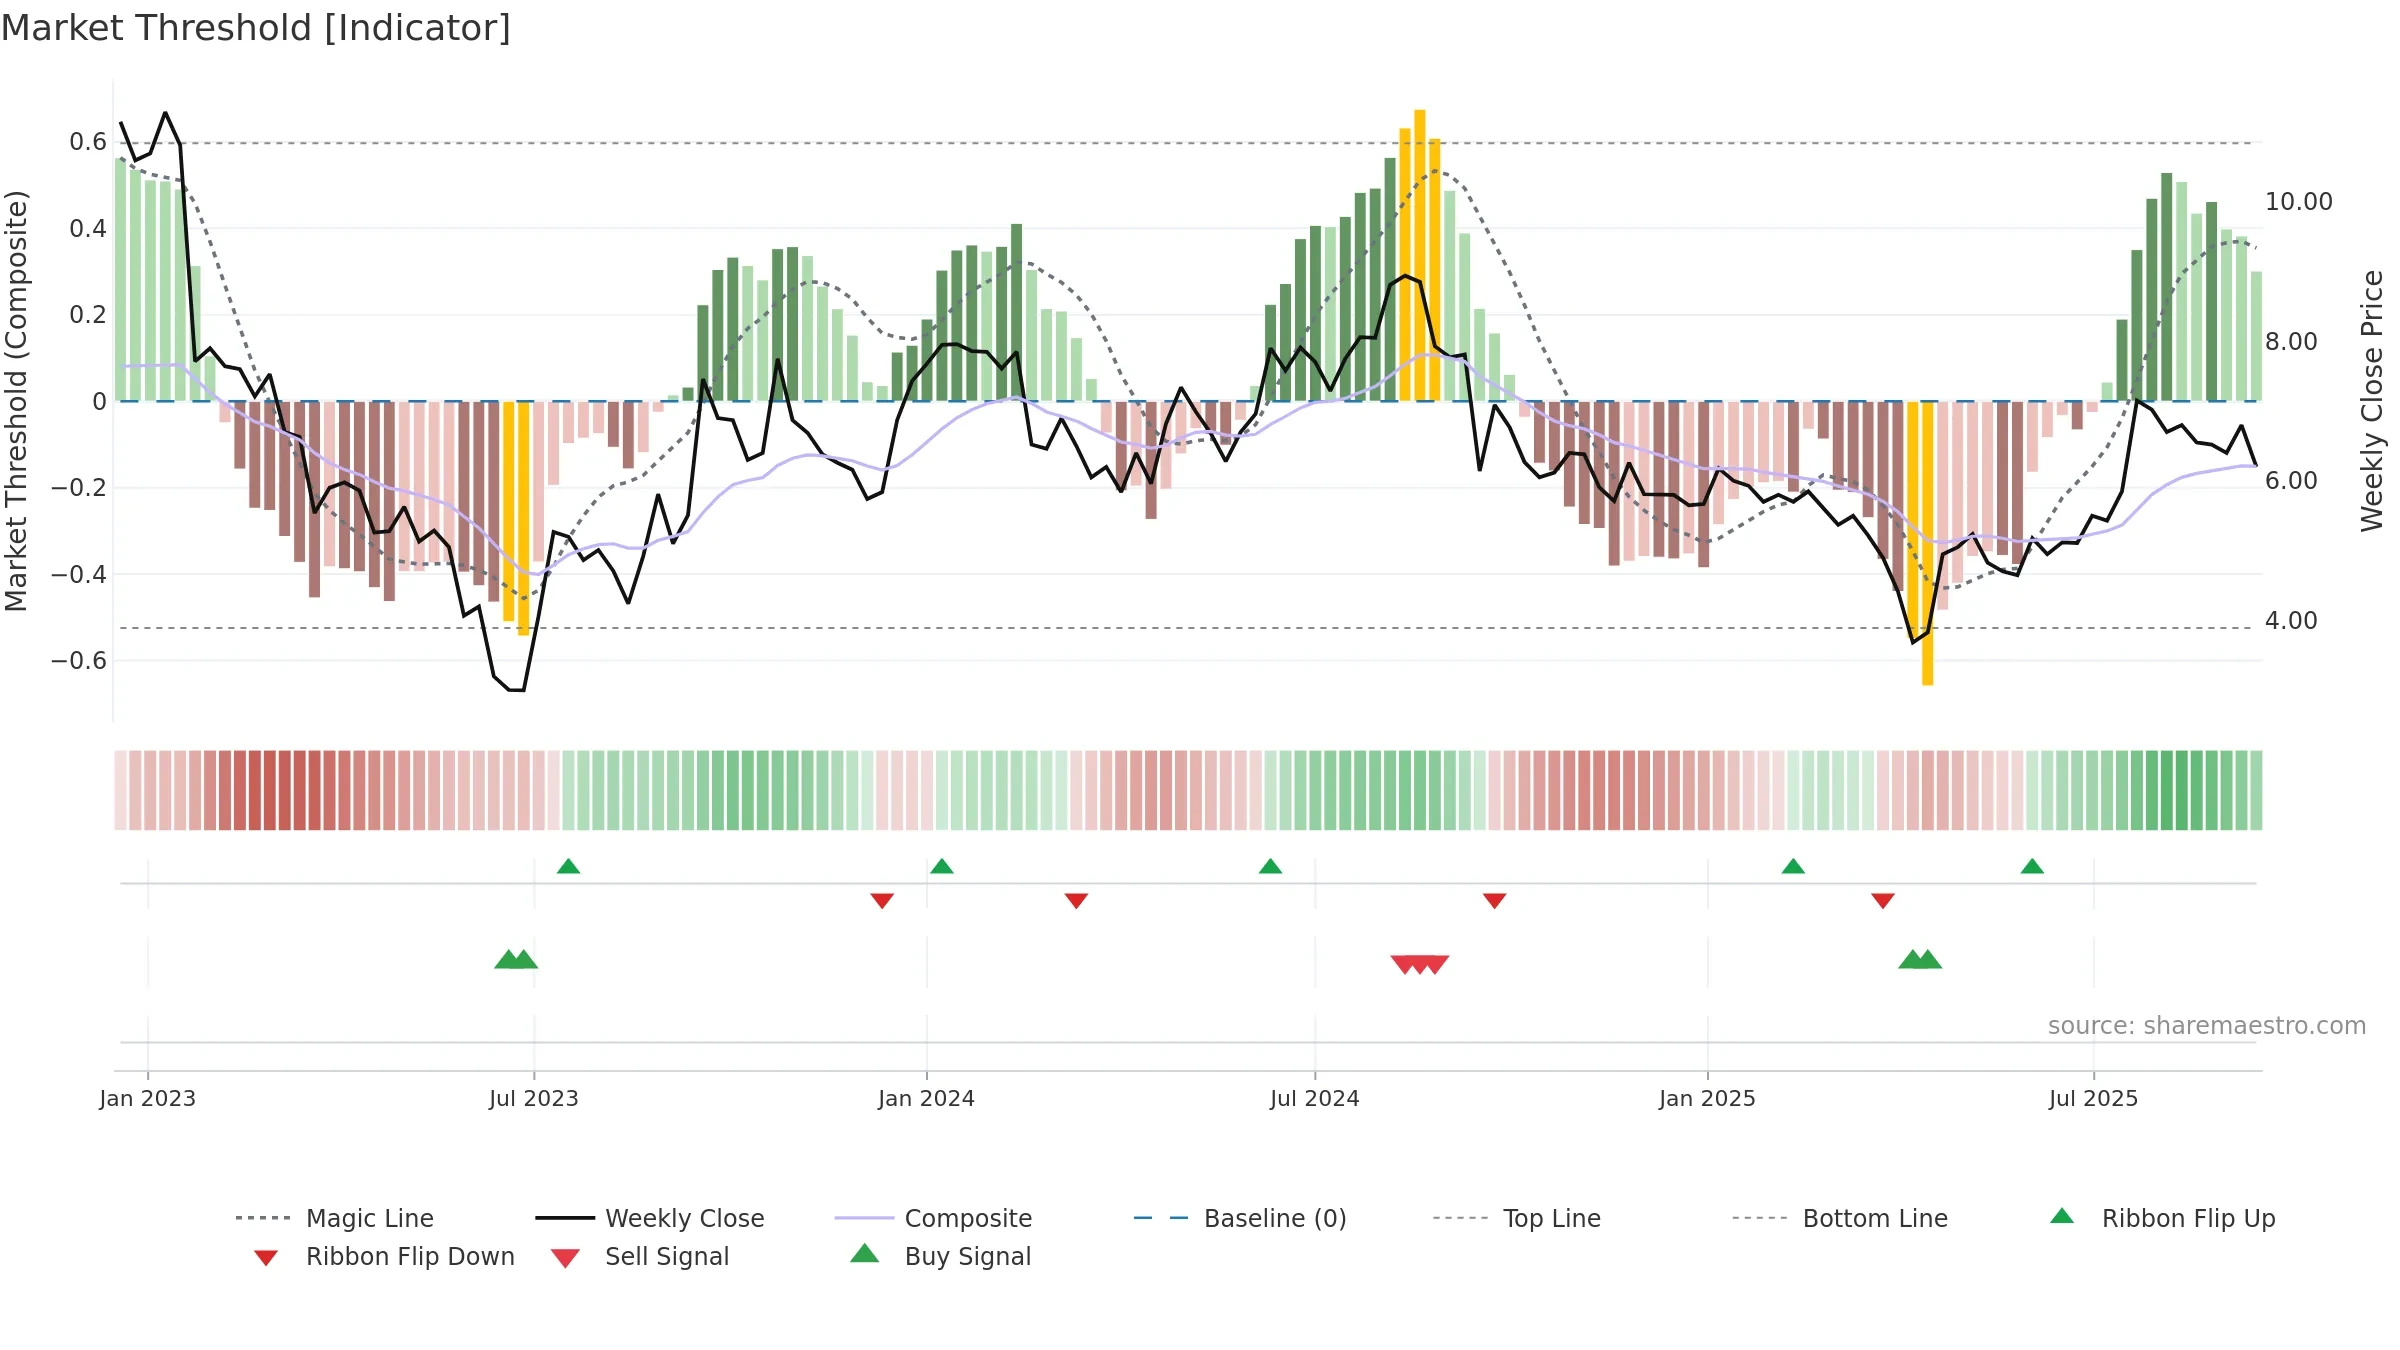
Task: Toggle the Ribbon Flip Down legend entry
Action: point(384,1256)
